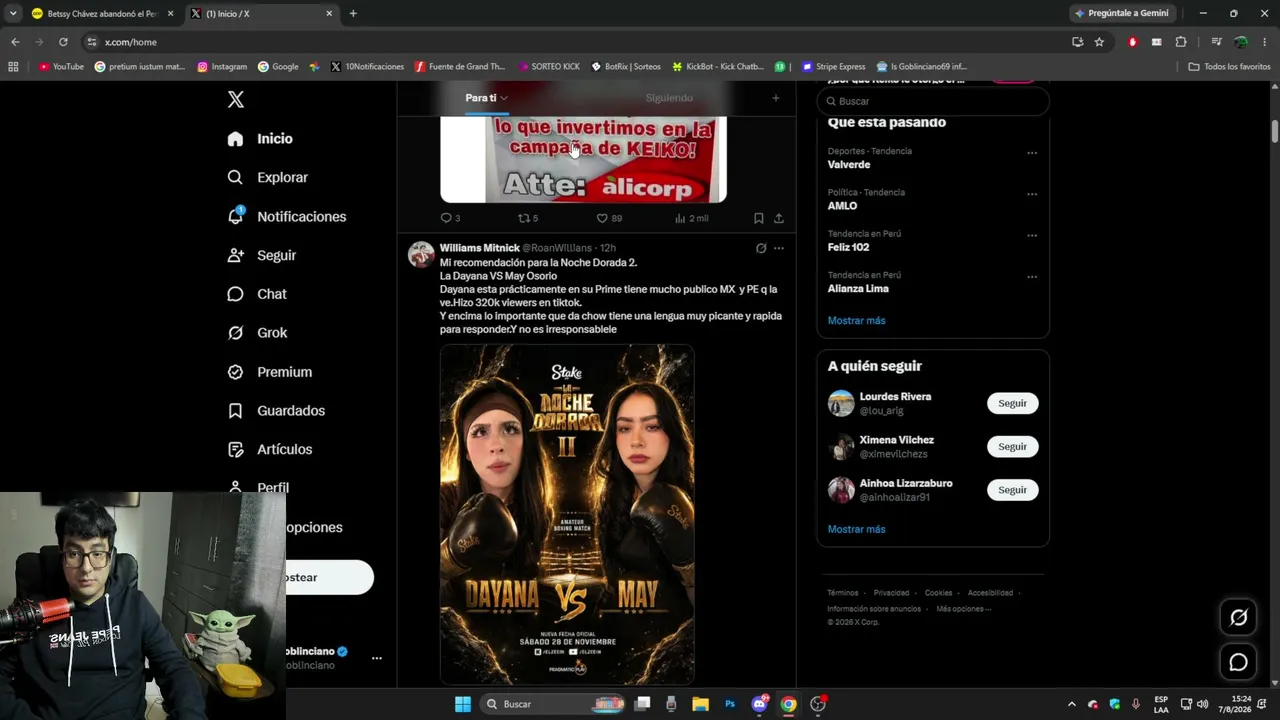Open Chrome three-dot menu
The width and height of the screenshot is (1280, 720).
tap(1265, 42)
